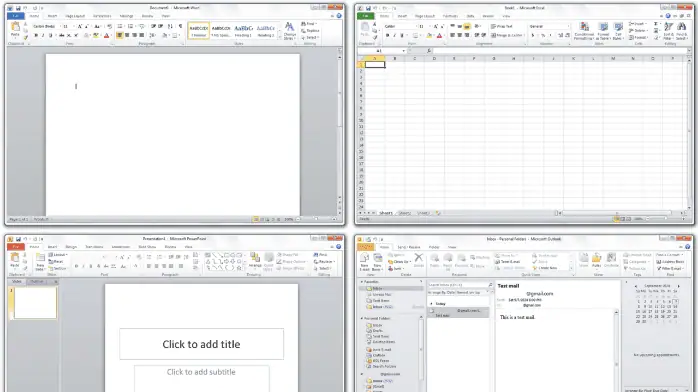Toggle Bold in the Excel ribbon

(x=387, y=35)
